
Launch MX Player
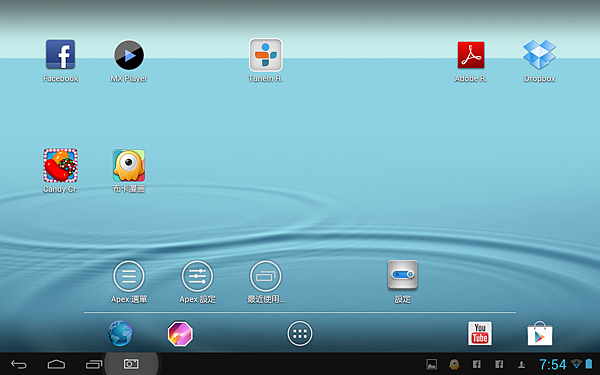tap(129, 55)
